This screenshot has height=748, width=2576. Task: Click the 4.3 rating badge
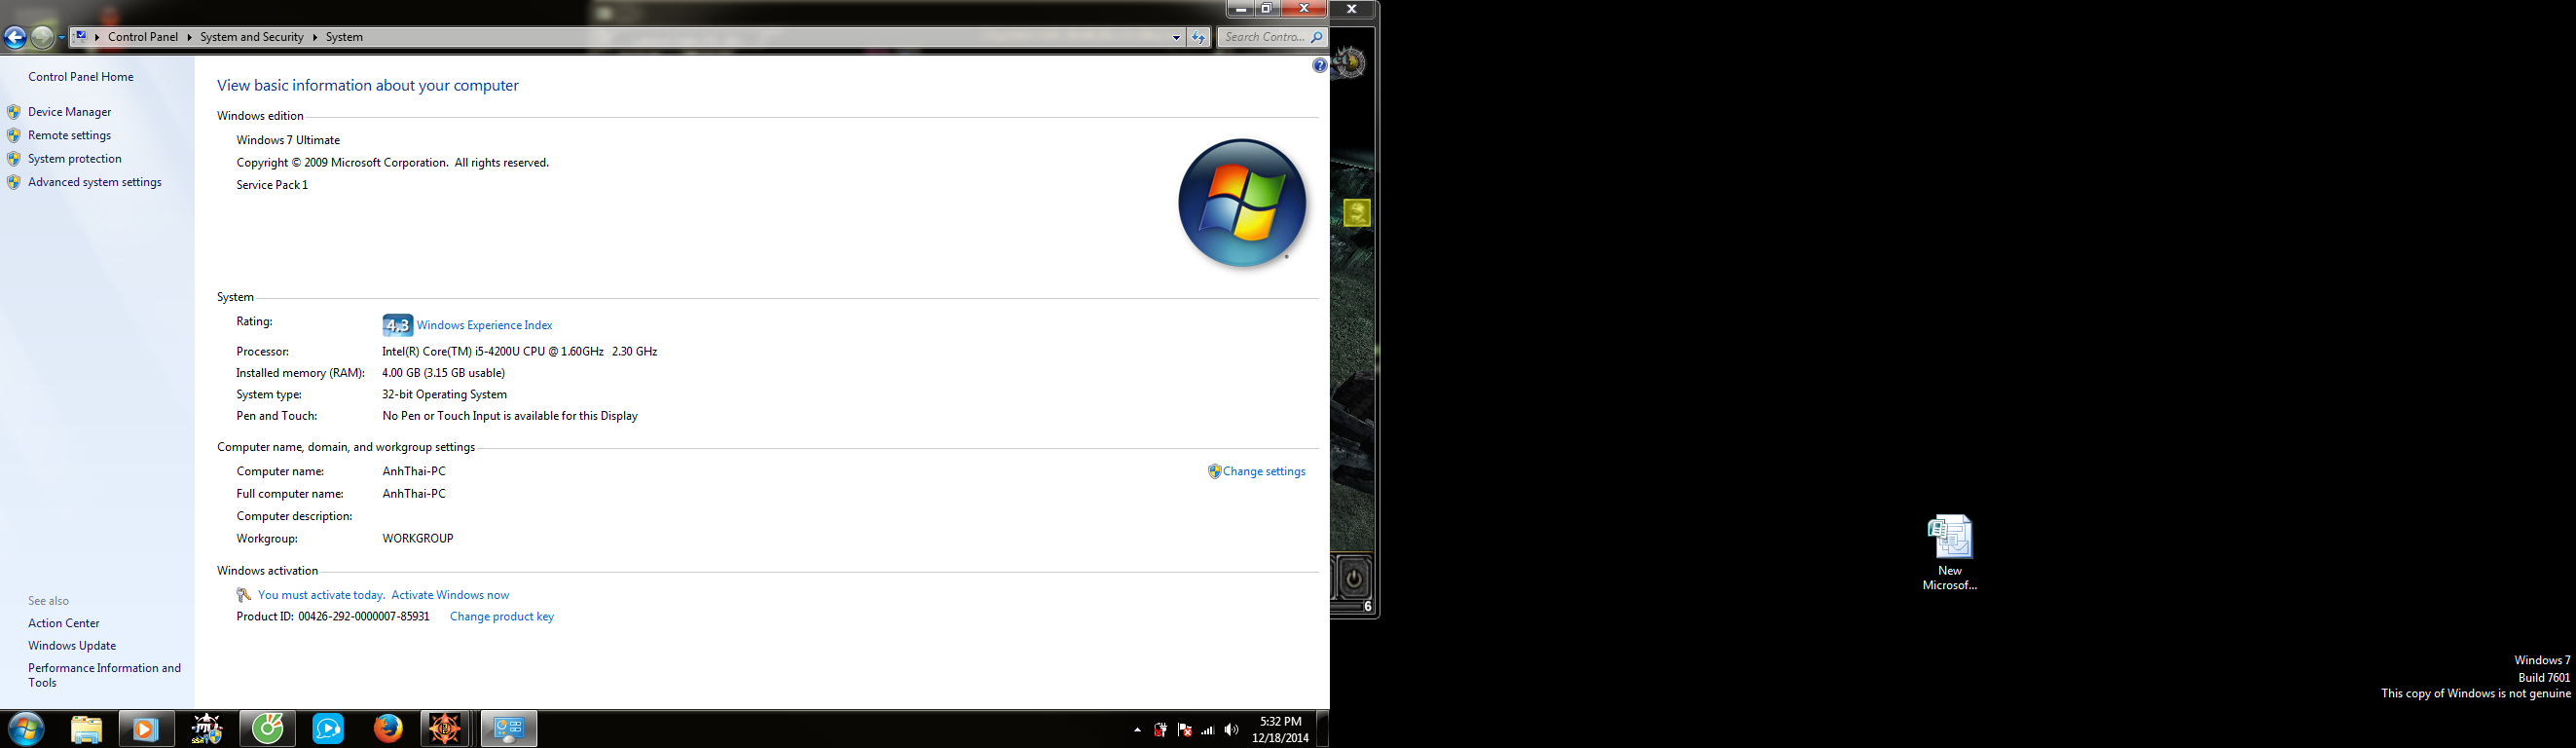(397, 325)
